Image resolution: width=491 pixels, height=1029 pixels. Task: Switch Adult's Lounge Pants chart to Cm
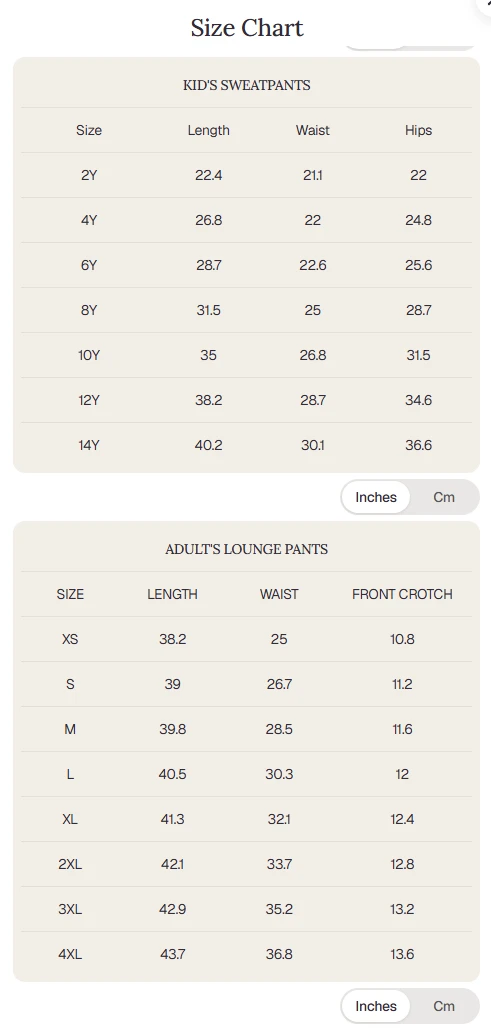(x=444, y=1006)
